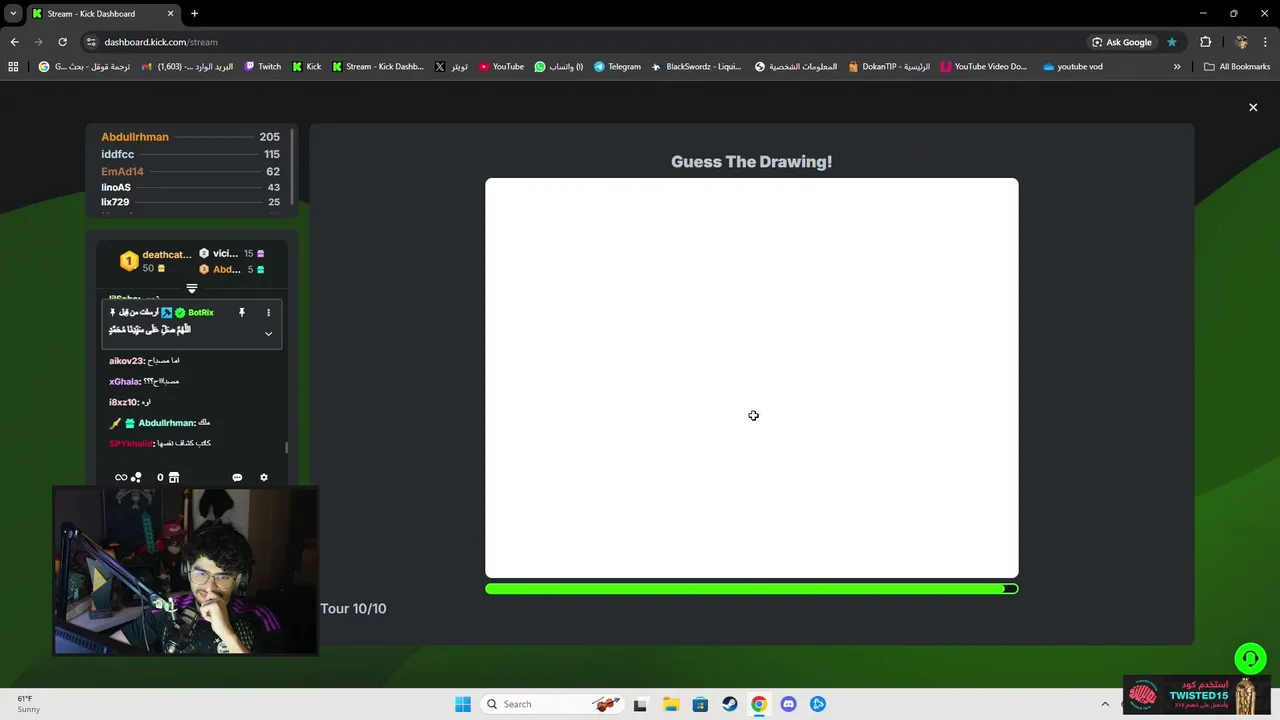Screen dimensions: 1280x720
Task: Open the tab search dropdown
Action: point(13,14)
